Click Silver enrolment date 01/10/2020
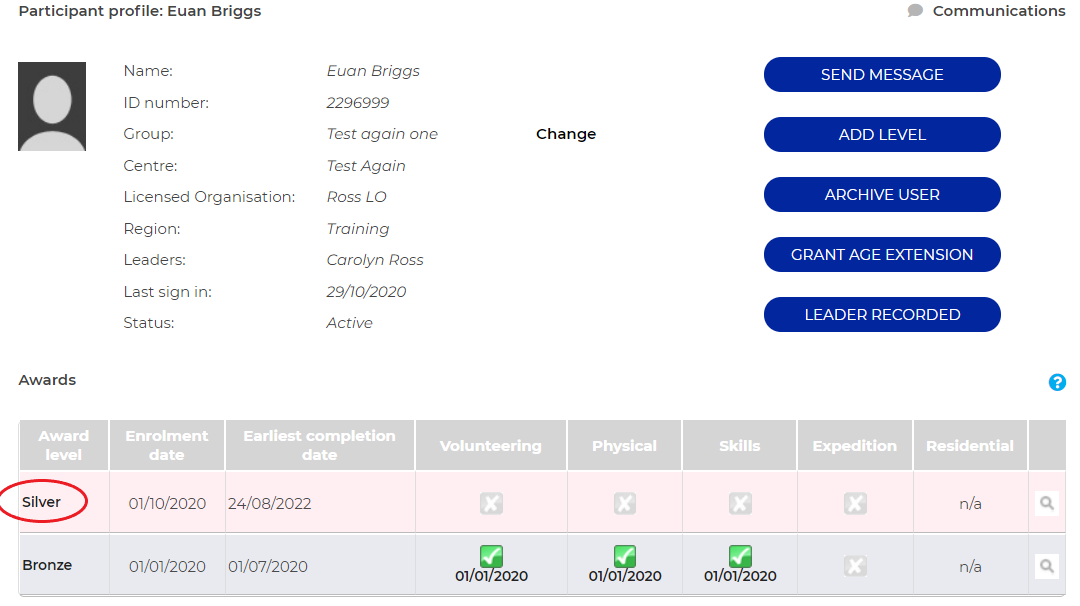Image resolution: width=1080 pixels, height=606 pixels. click(167, 503)
